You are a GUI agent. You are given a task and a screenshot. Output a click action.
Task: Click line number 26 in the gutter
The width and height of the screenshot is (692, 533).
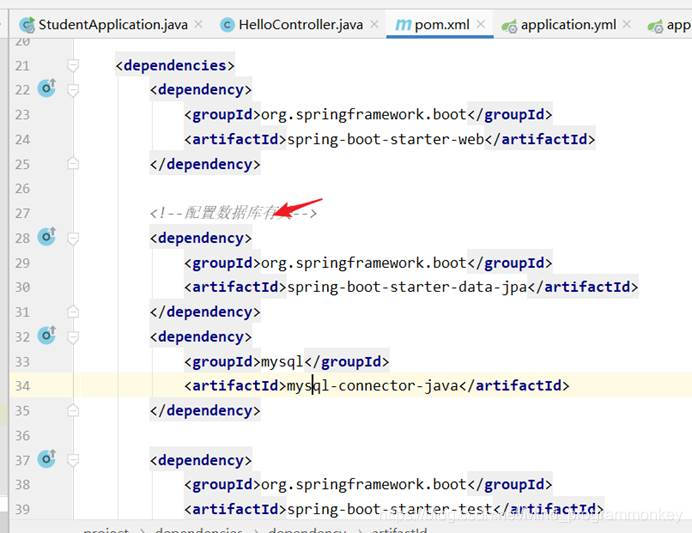coord(23,189)
